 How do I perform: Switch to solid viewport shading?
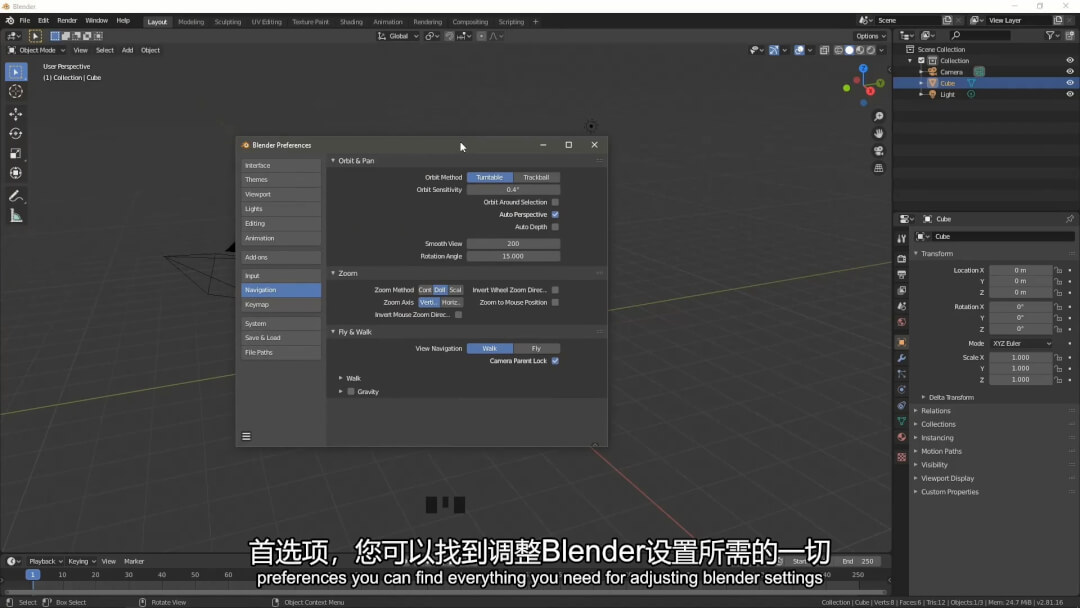tap(849, 50)
